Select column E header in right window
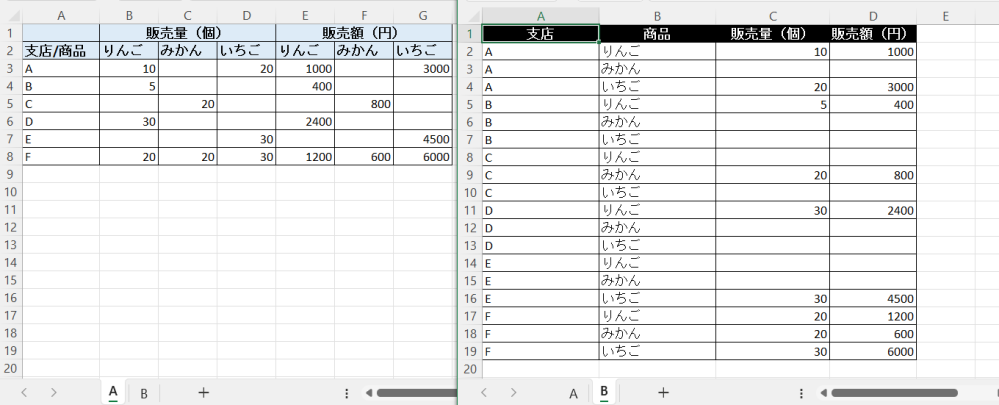Image resolution: width=999 pixels, height=405 pixels. coord(945,15)
